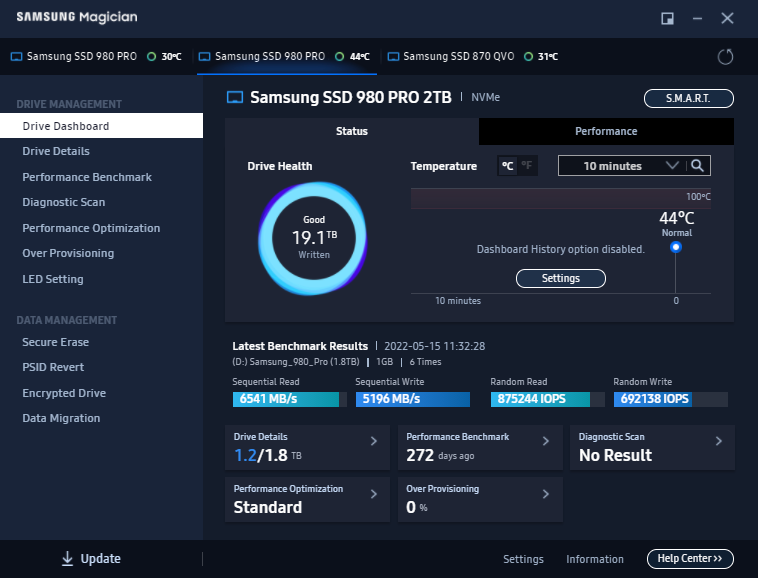The width and height of the screenshot is (758, 578).
Task: Click the green status circle next to 30°C
Action: 151,57
